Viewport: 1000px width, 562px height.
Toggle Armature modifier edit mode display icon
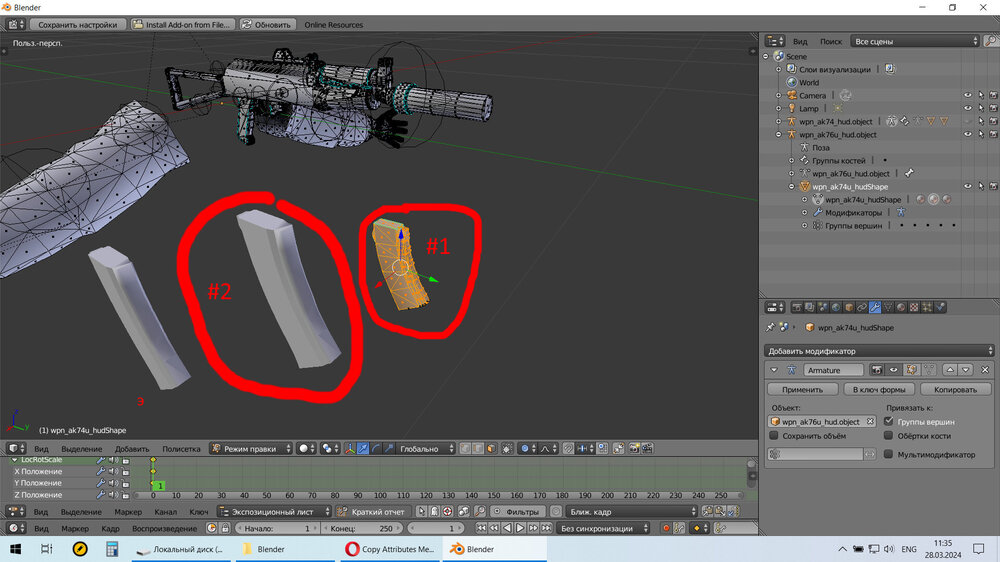pyautogui.click(x=909, y=370)
